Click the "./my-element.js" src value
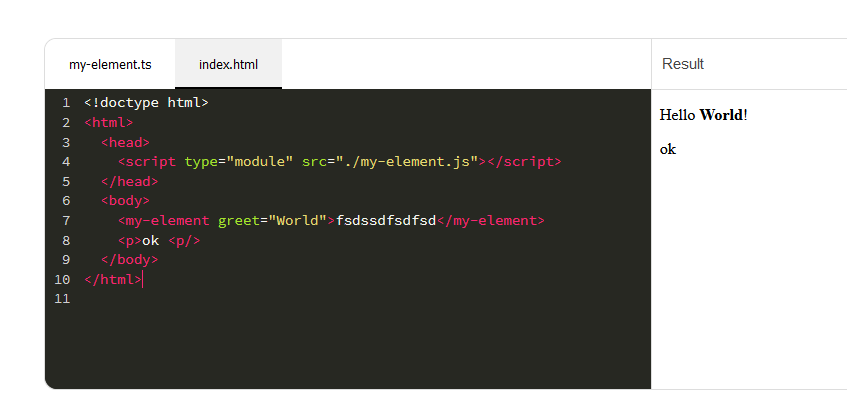 [407, 161]
